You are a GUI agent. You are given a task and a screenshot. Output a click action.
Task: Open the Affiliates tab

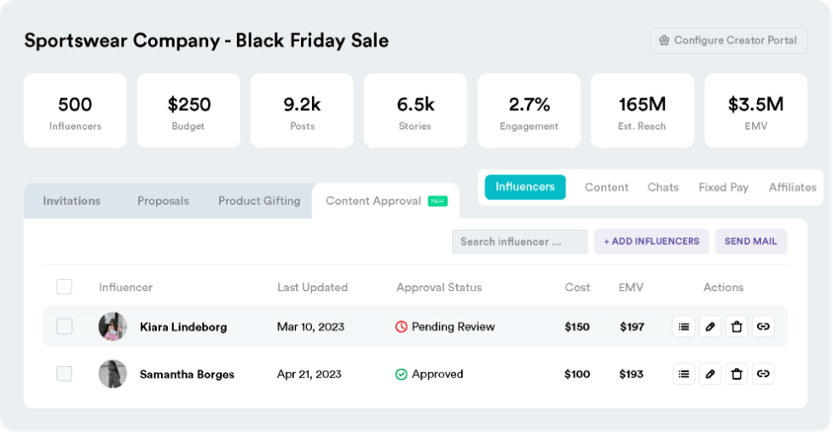[x=792, y=187]
